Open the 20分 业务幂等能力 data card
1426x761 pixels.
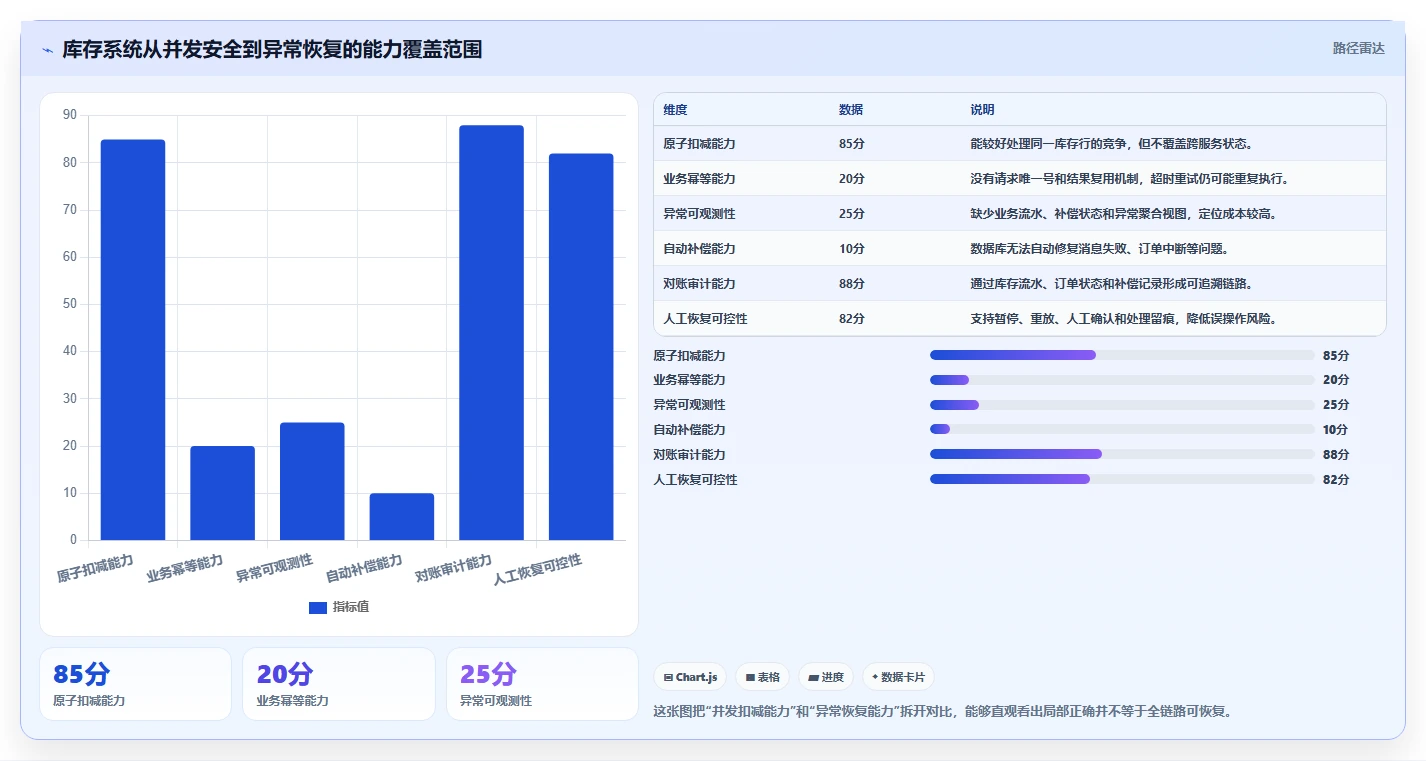(339, 684)
